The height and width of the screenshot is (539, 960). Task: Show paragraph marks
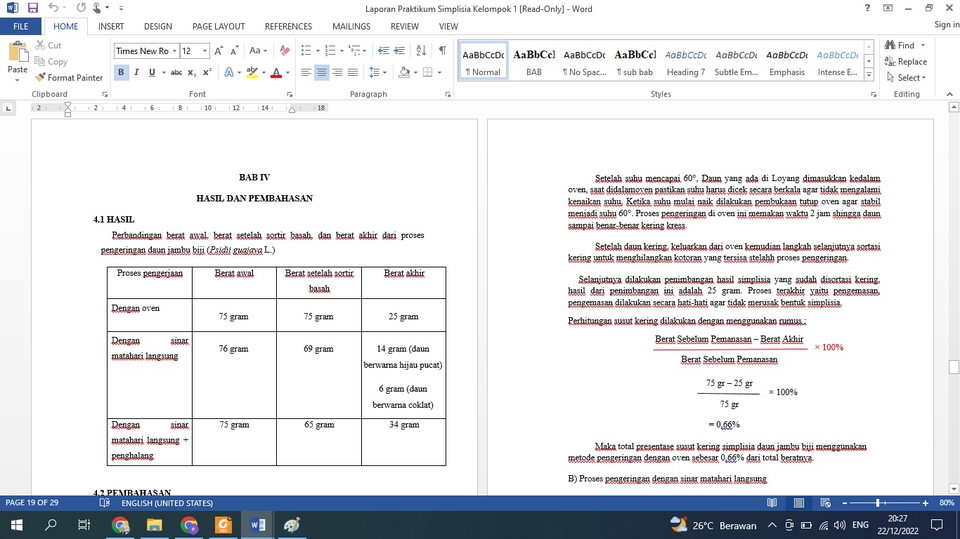pyautogui.click(x=442, y=51)
